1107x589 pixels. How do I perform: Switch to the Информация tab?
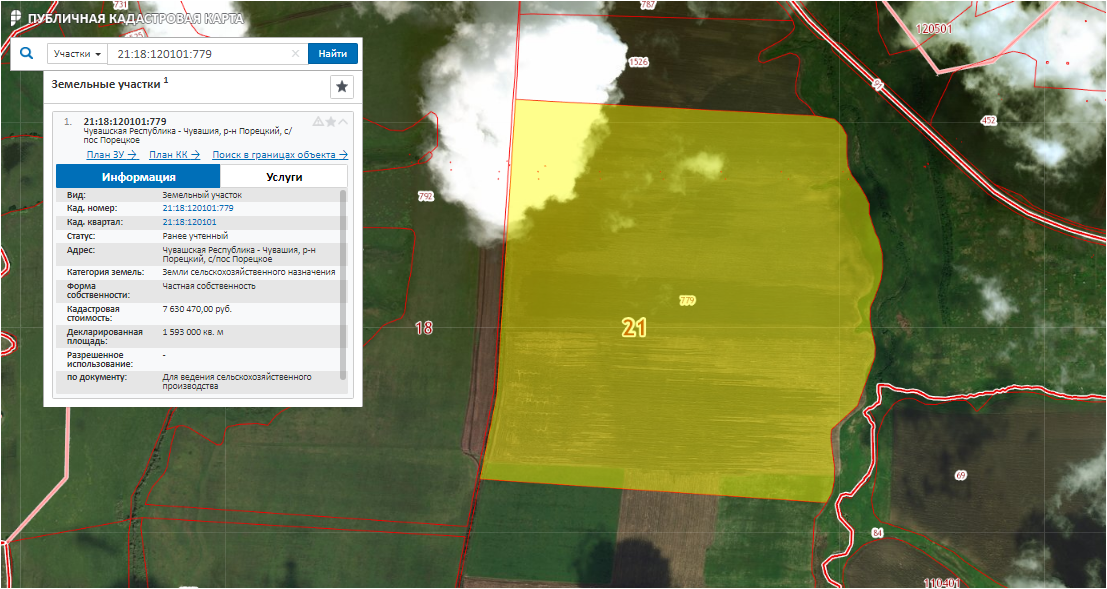click(x=138, y=177)
